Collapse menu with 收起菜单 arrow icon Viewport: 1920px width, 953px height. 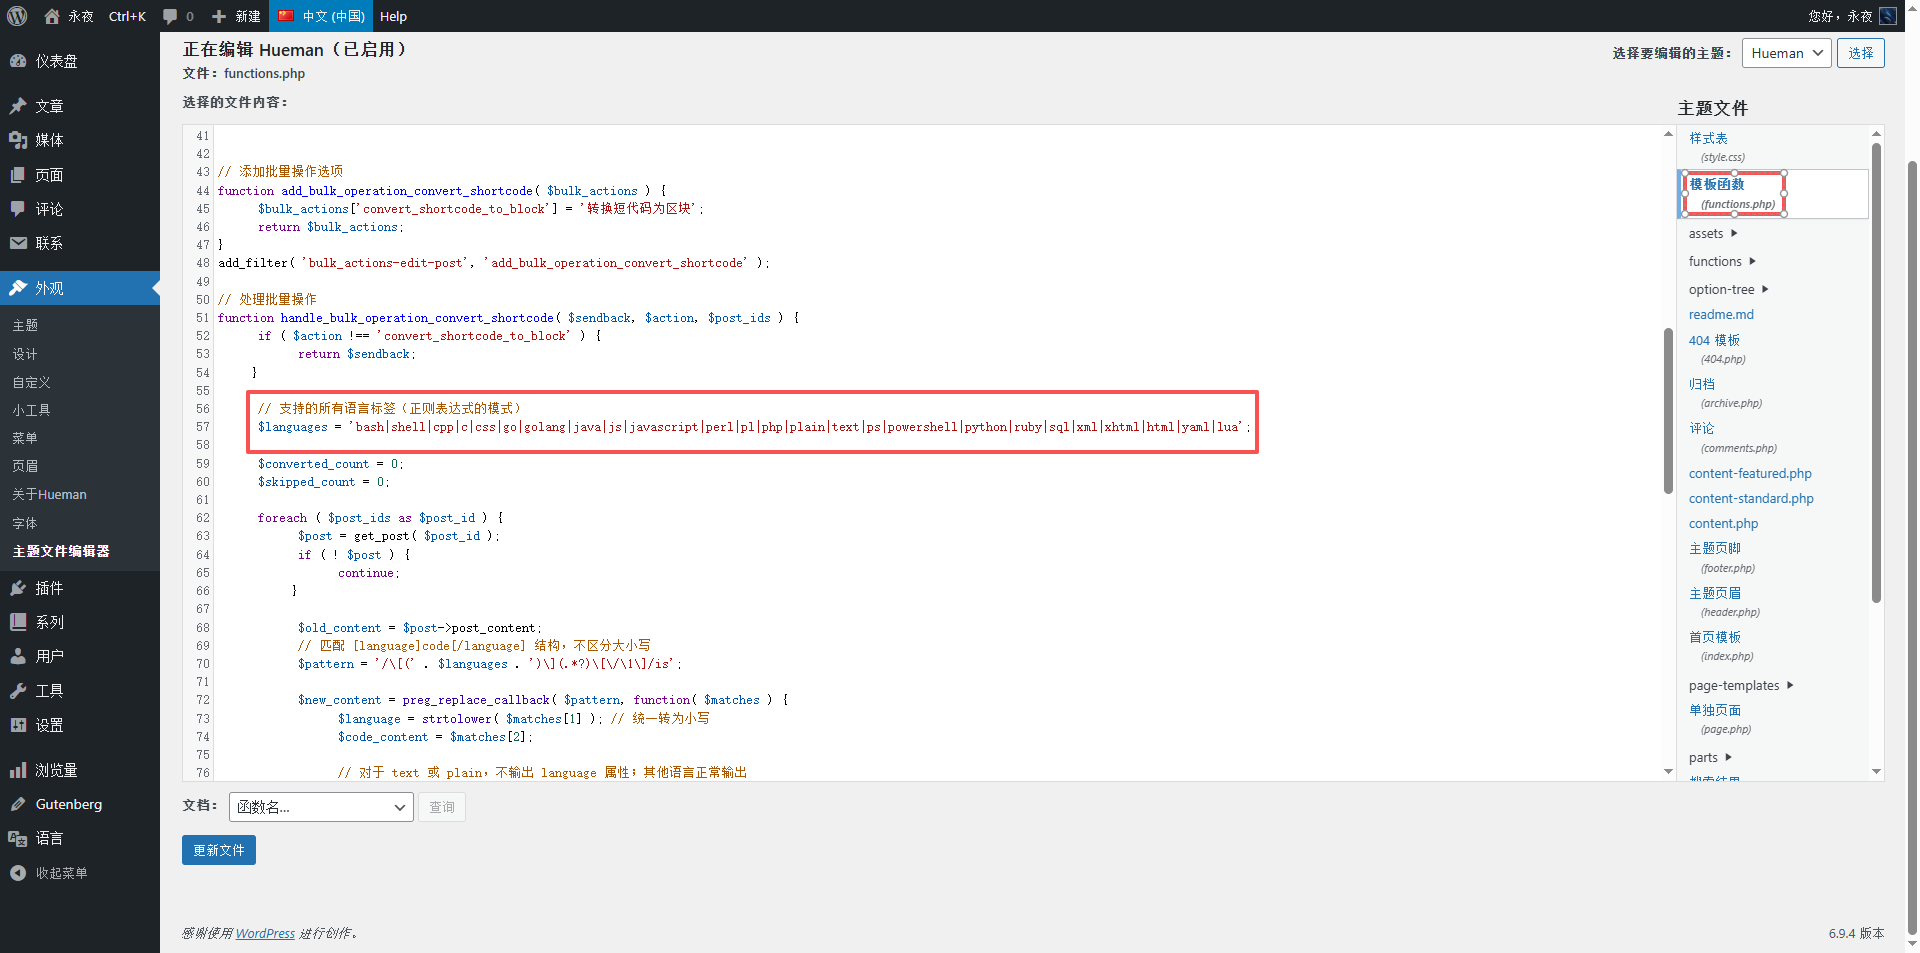click(x=18, y=873)
